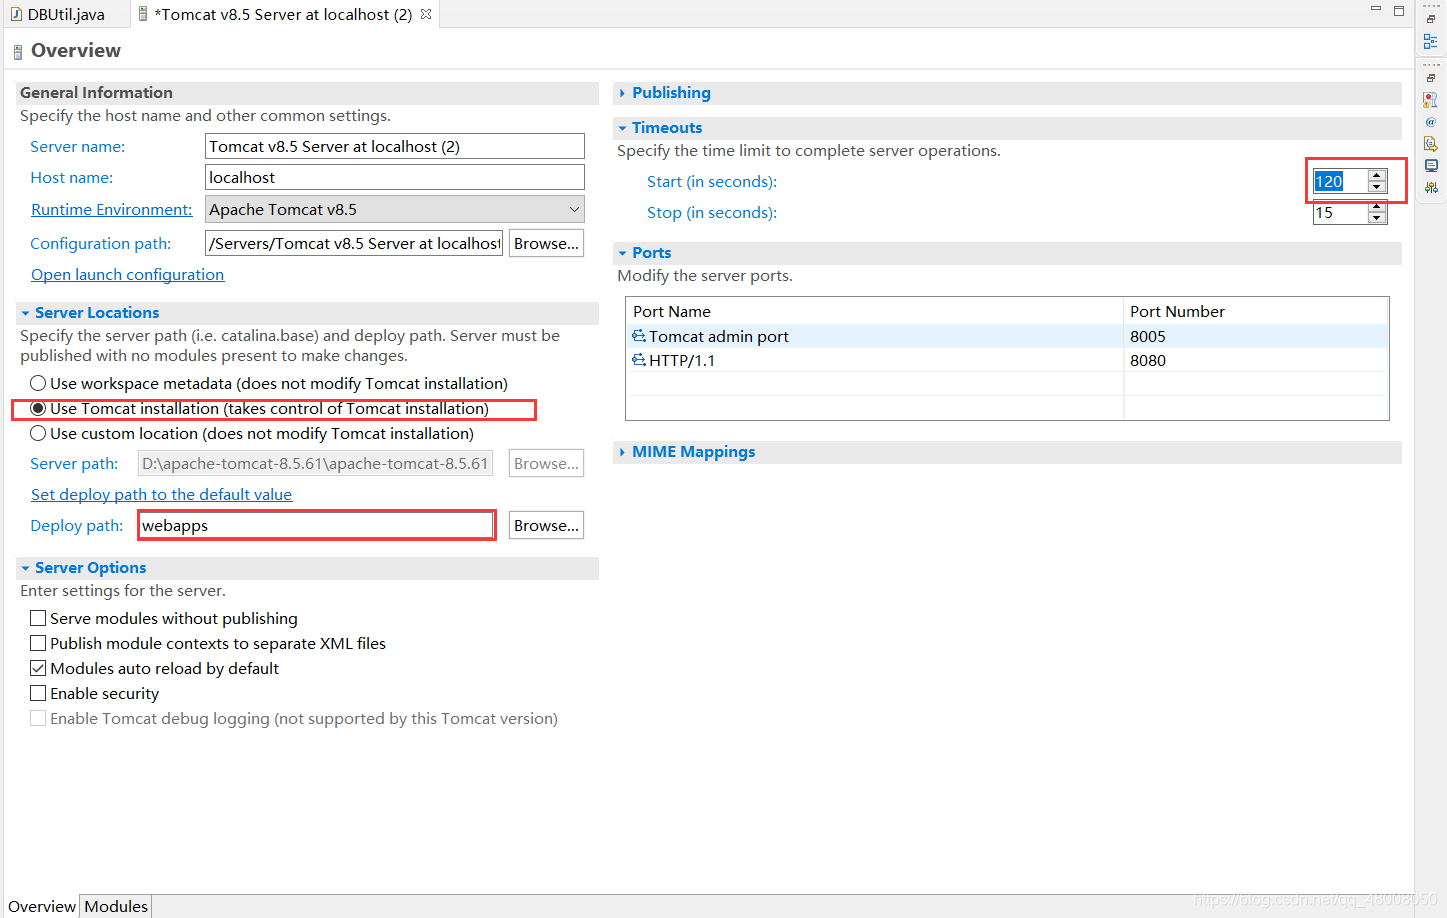The image size is (1447, 918).
Task: Check Publish module contexts to separate XML files
Action: pos(38,643)
